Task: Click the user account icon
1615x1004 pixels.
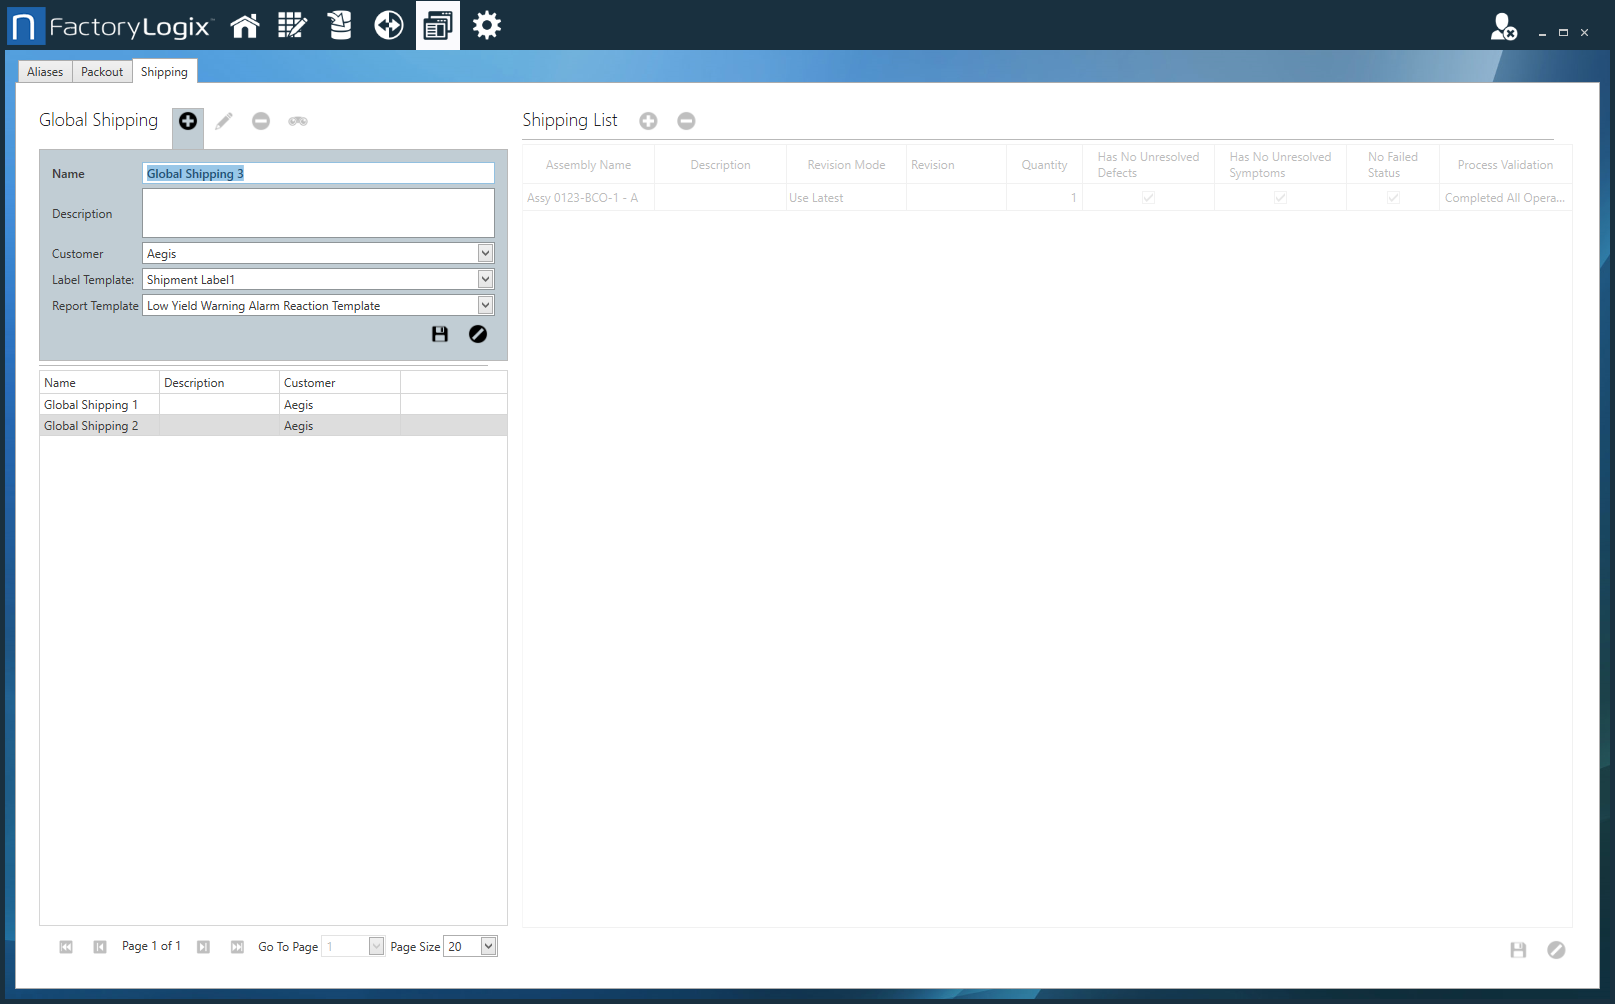Action: (x=1503, y=27)
